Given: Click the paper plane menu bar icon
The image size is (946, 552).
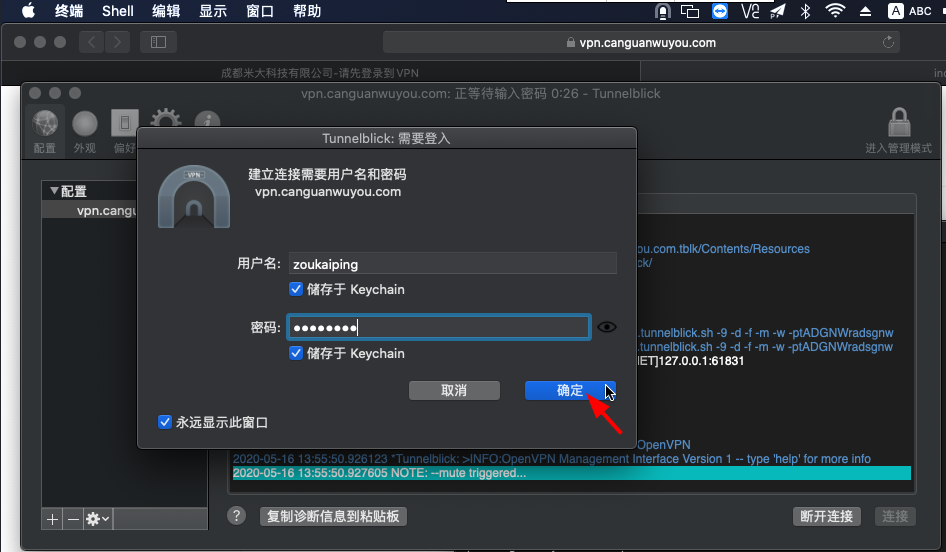Looking at the screenshot, I should coord(778,11).
